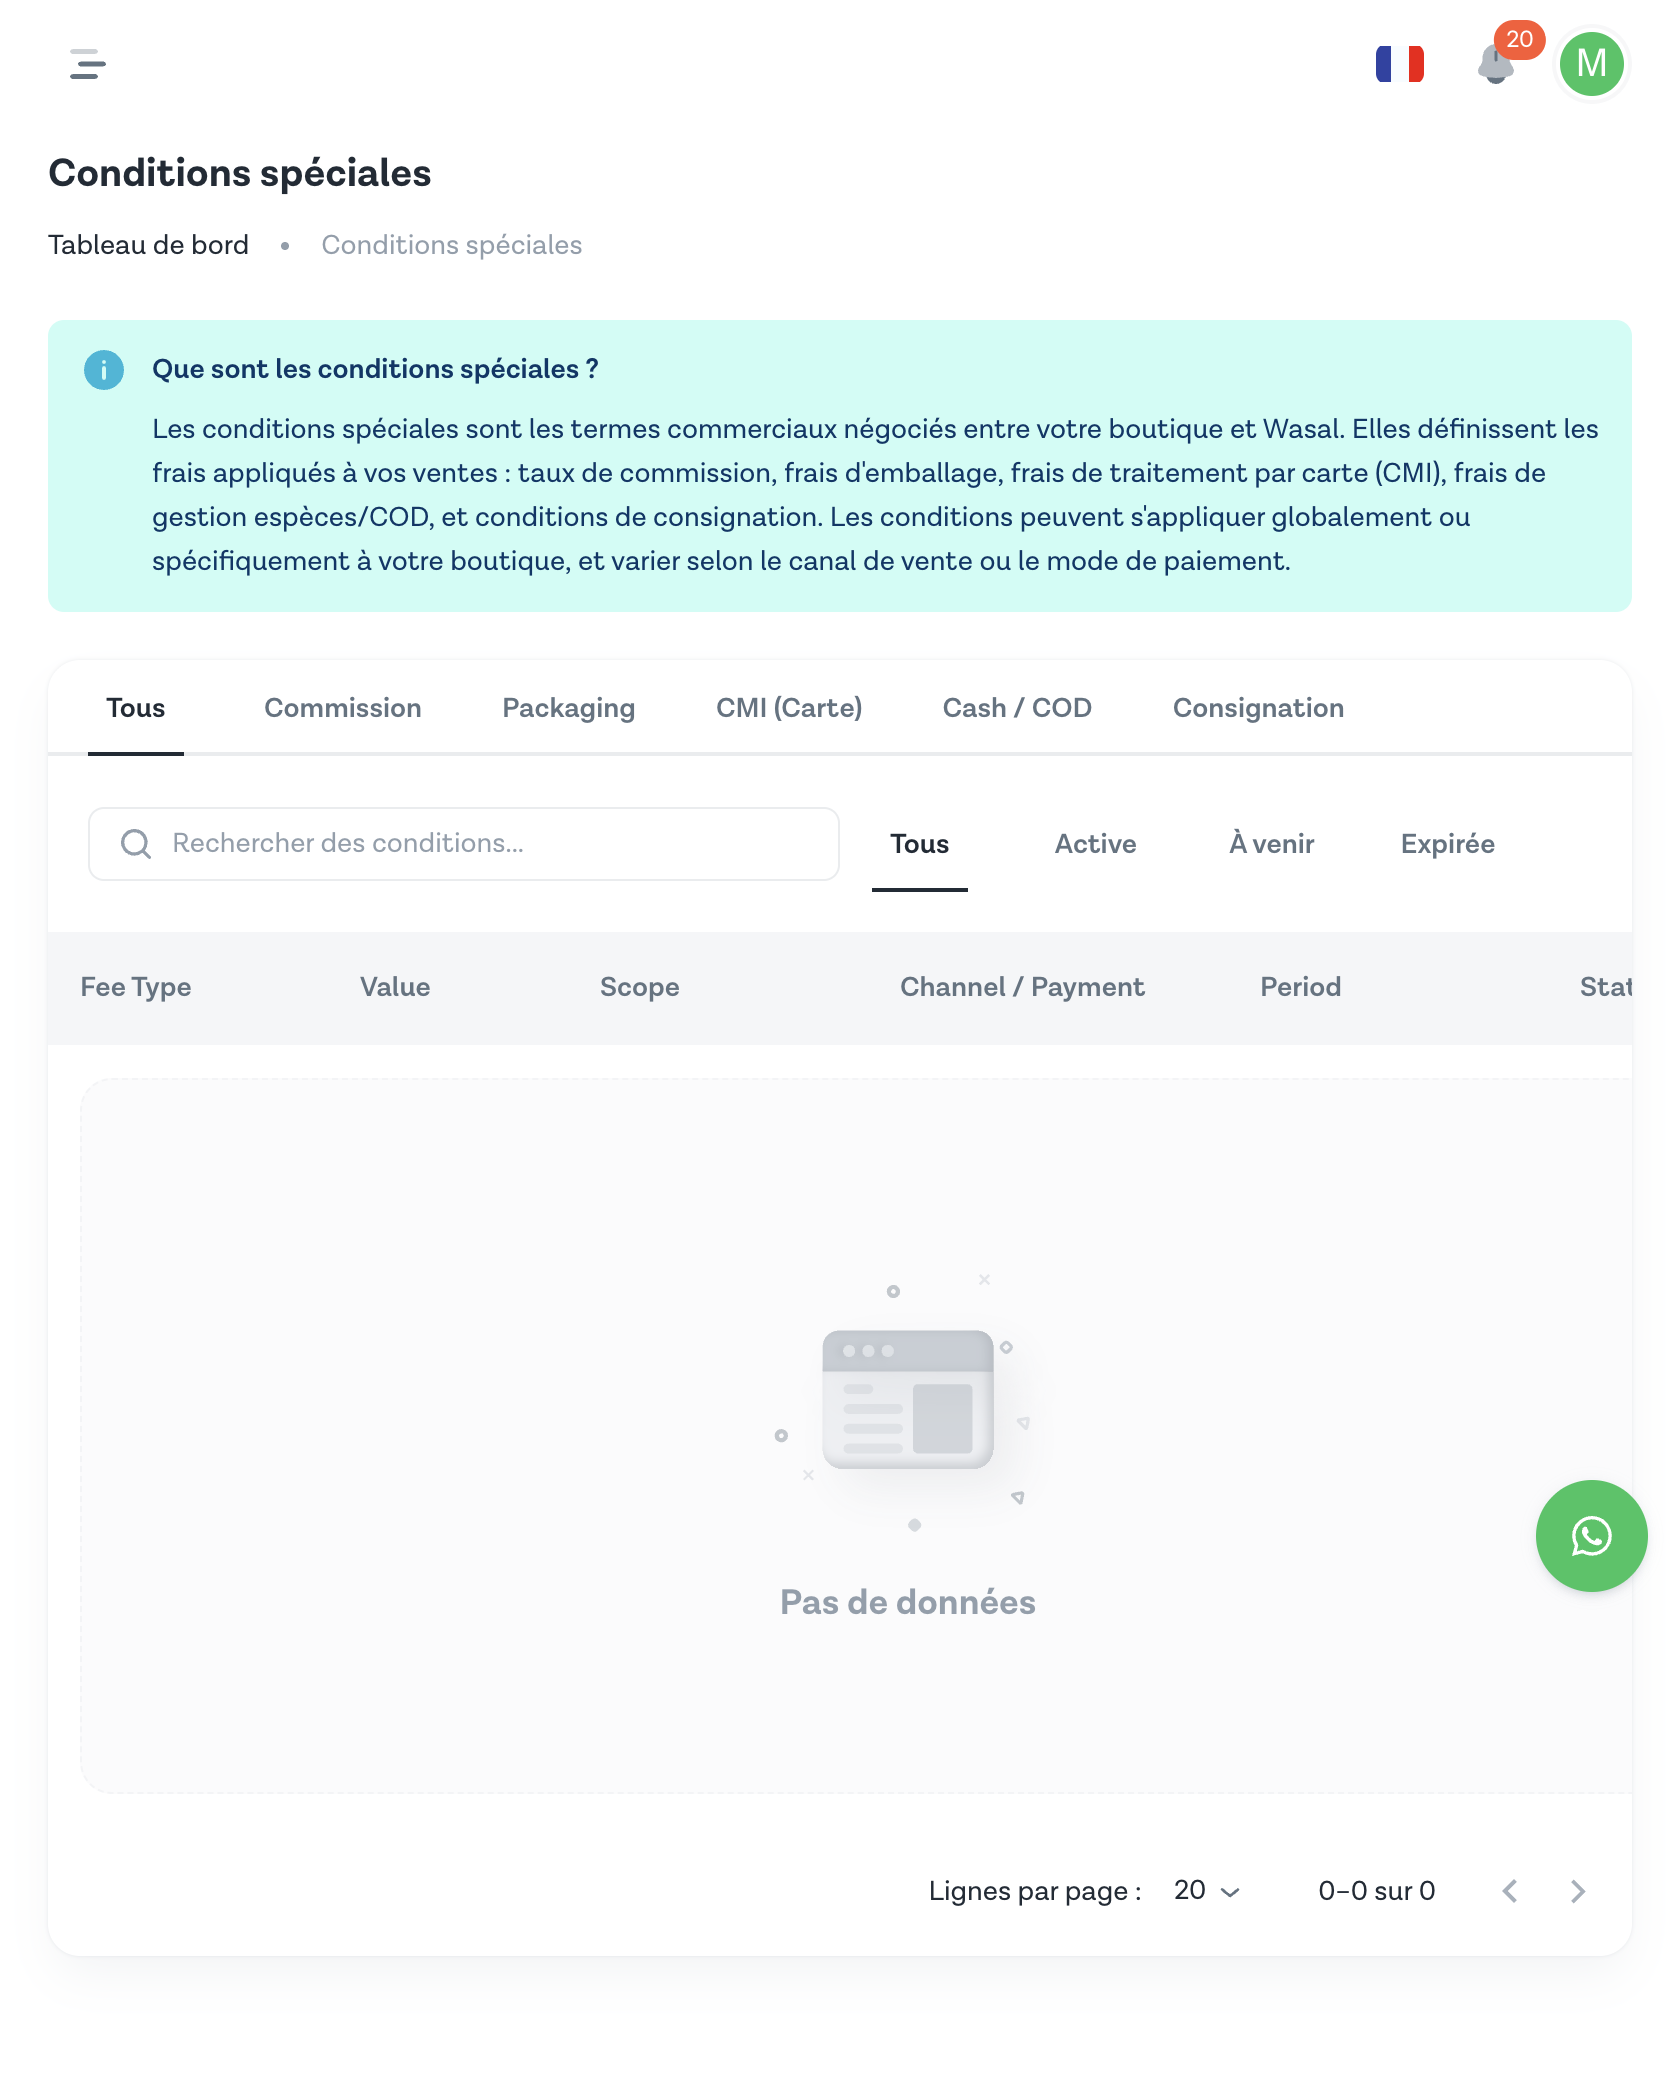This screenshot has width=1680, height=2100.
Task: Go to the next page arrow
Action: 1578,1891
